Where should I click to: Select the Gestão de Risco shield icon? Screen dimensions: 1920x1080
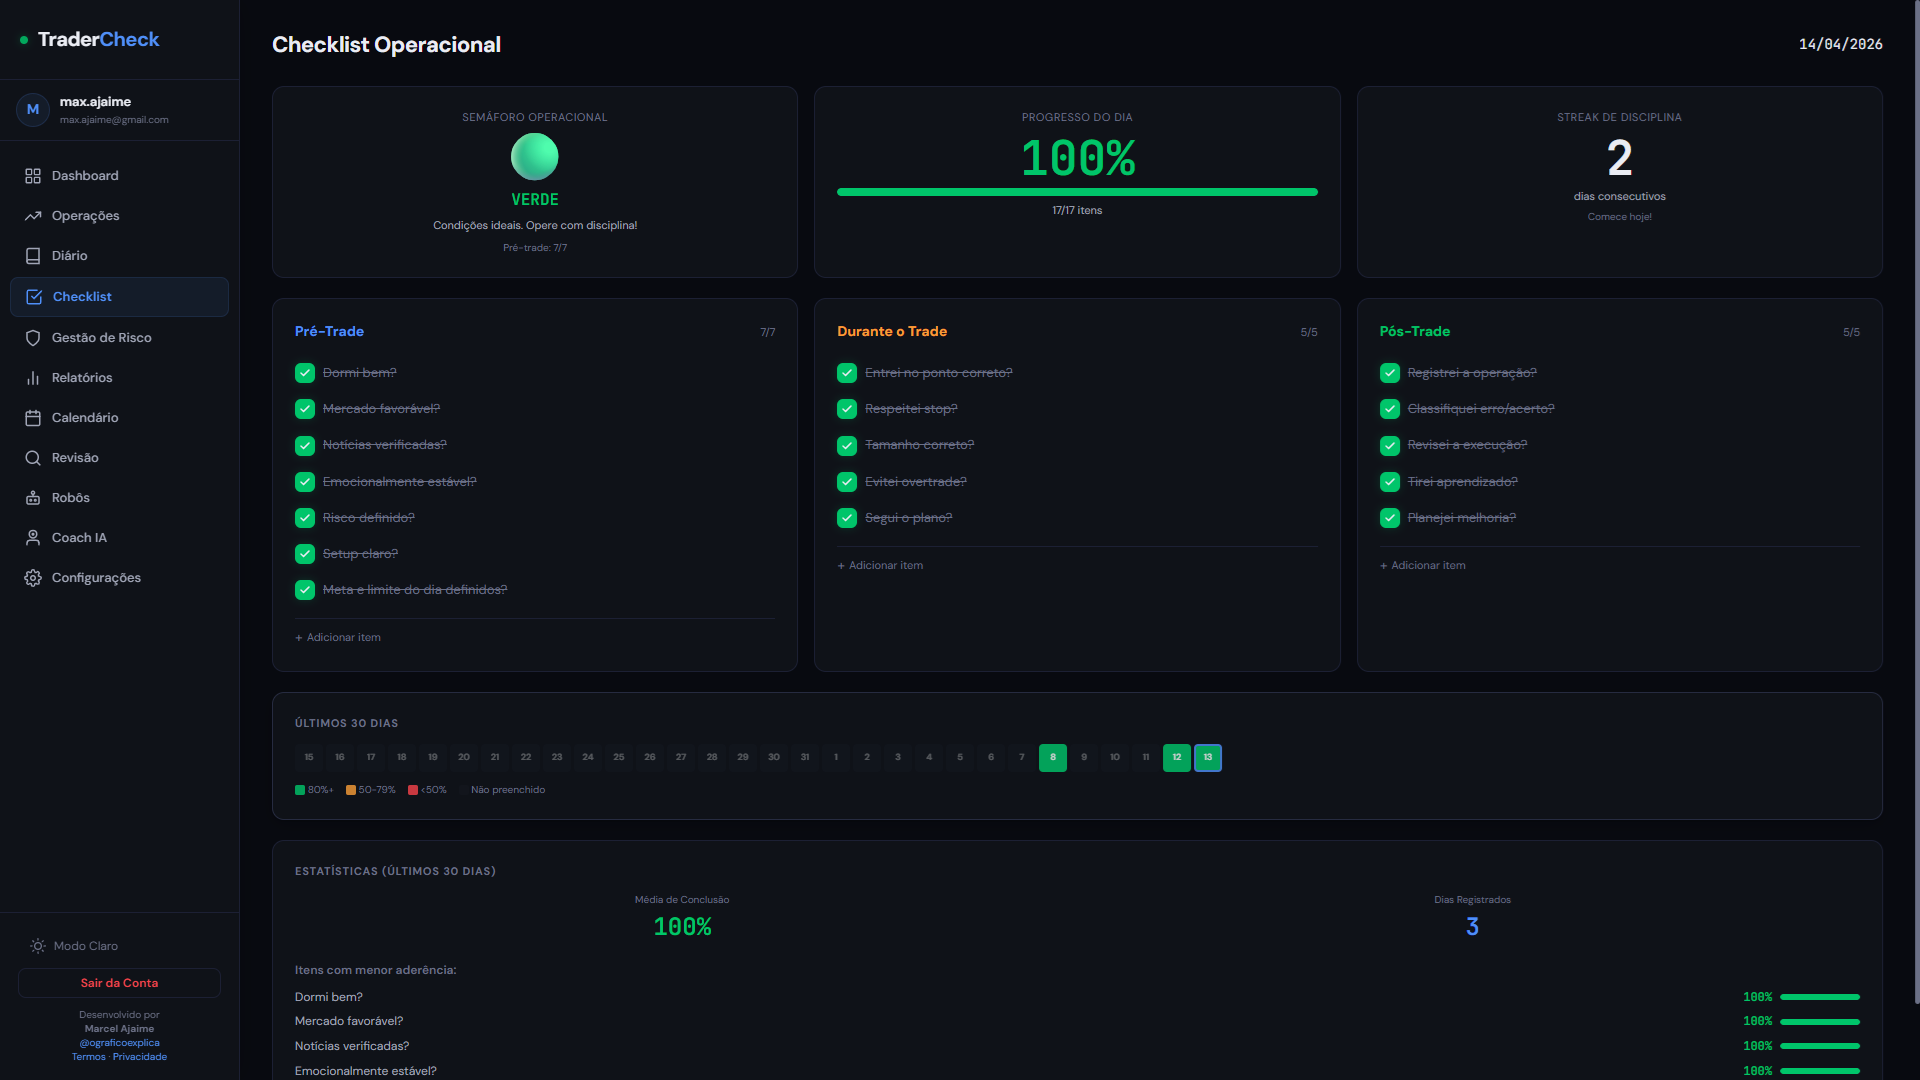point(33,337)
